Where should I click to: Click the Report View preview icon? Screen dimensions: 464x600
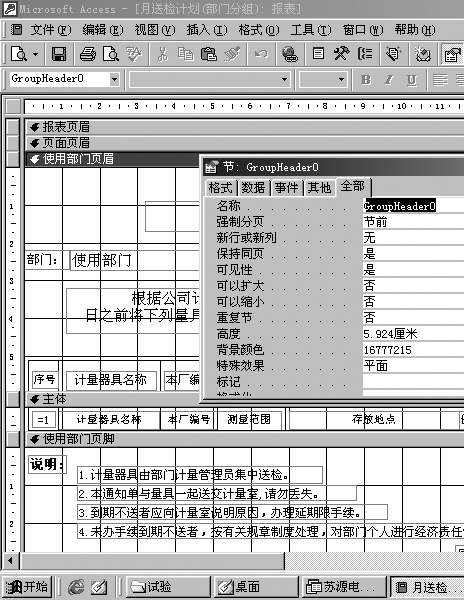tap(18, 54)
